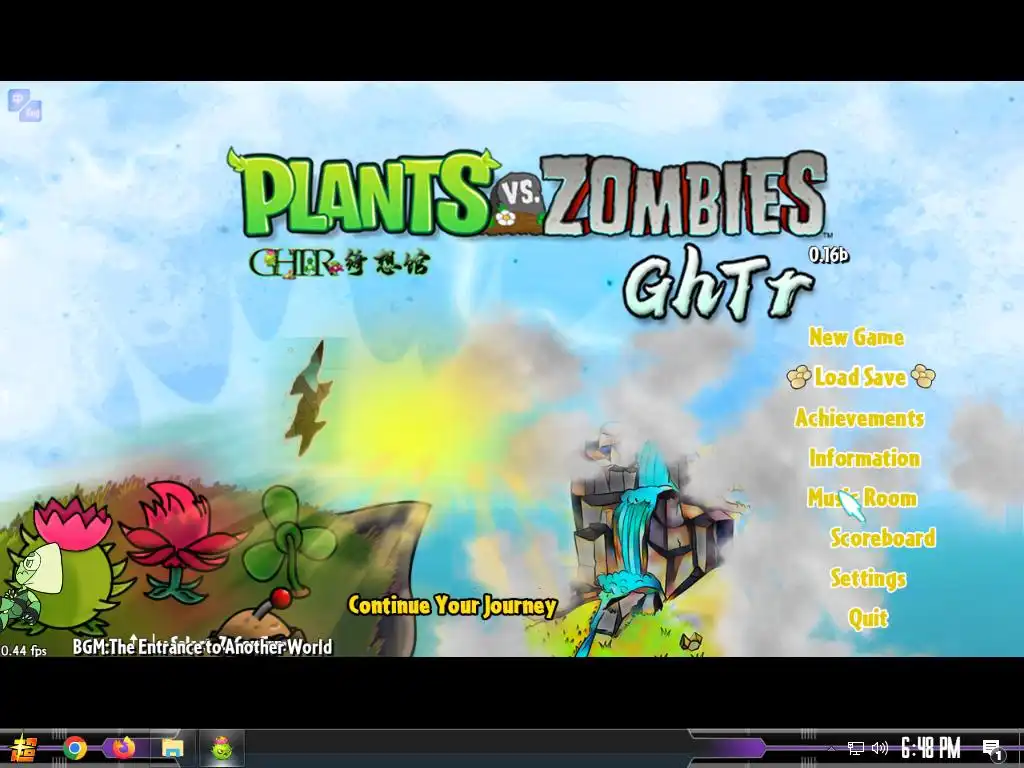1024x768 pixels.
Task: Click the GHTR Chinese logo graphic
Action: click(339, 263)
